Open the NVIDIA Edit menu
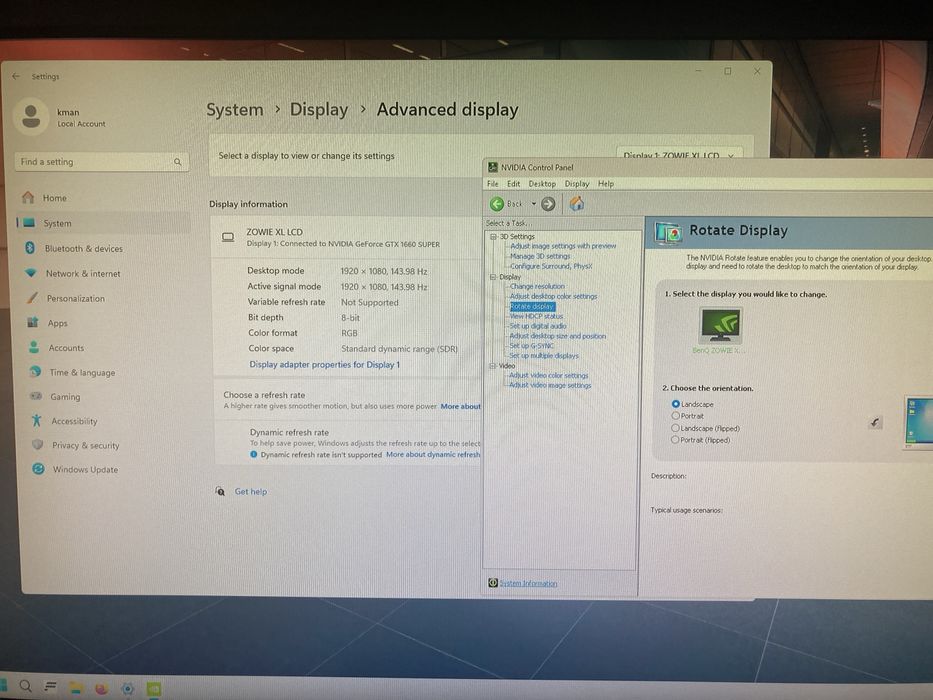 [514, 184]
